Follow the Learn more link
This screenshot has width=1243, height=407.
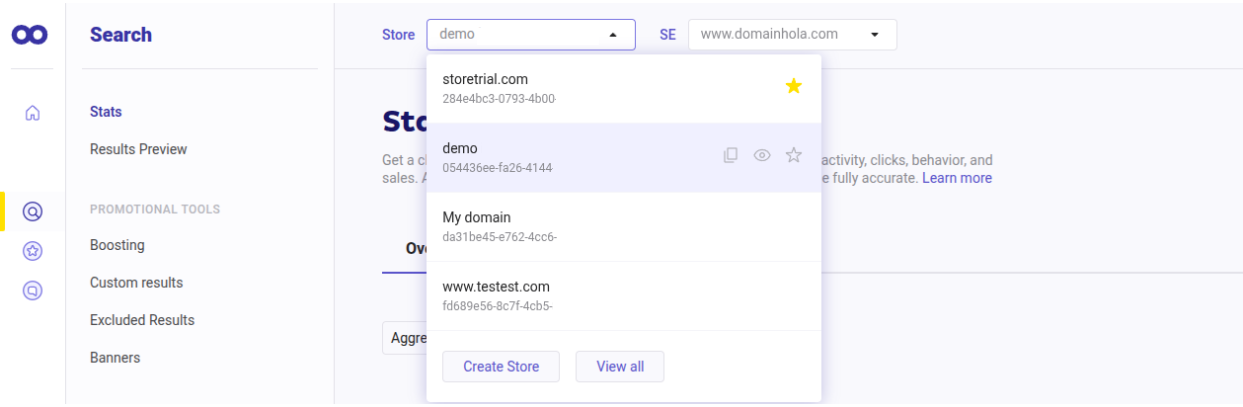point(956,178)
